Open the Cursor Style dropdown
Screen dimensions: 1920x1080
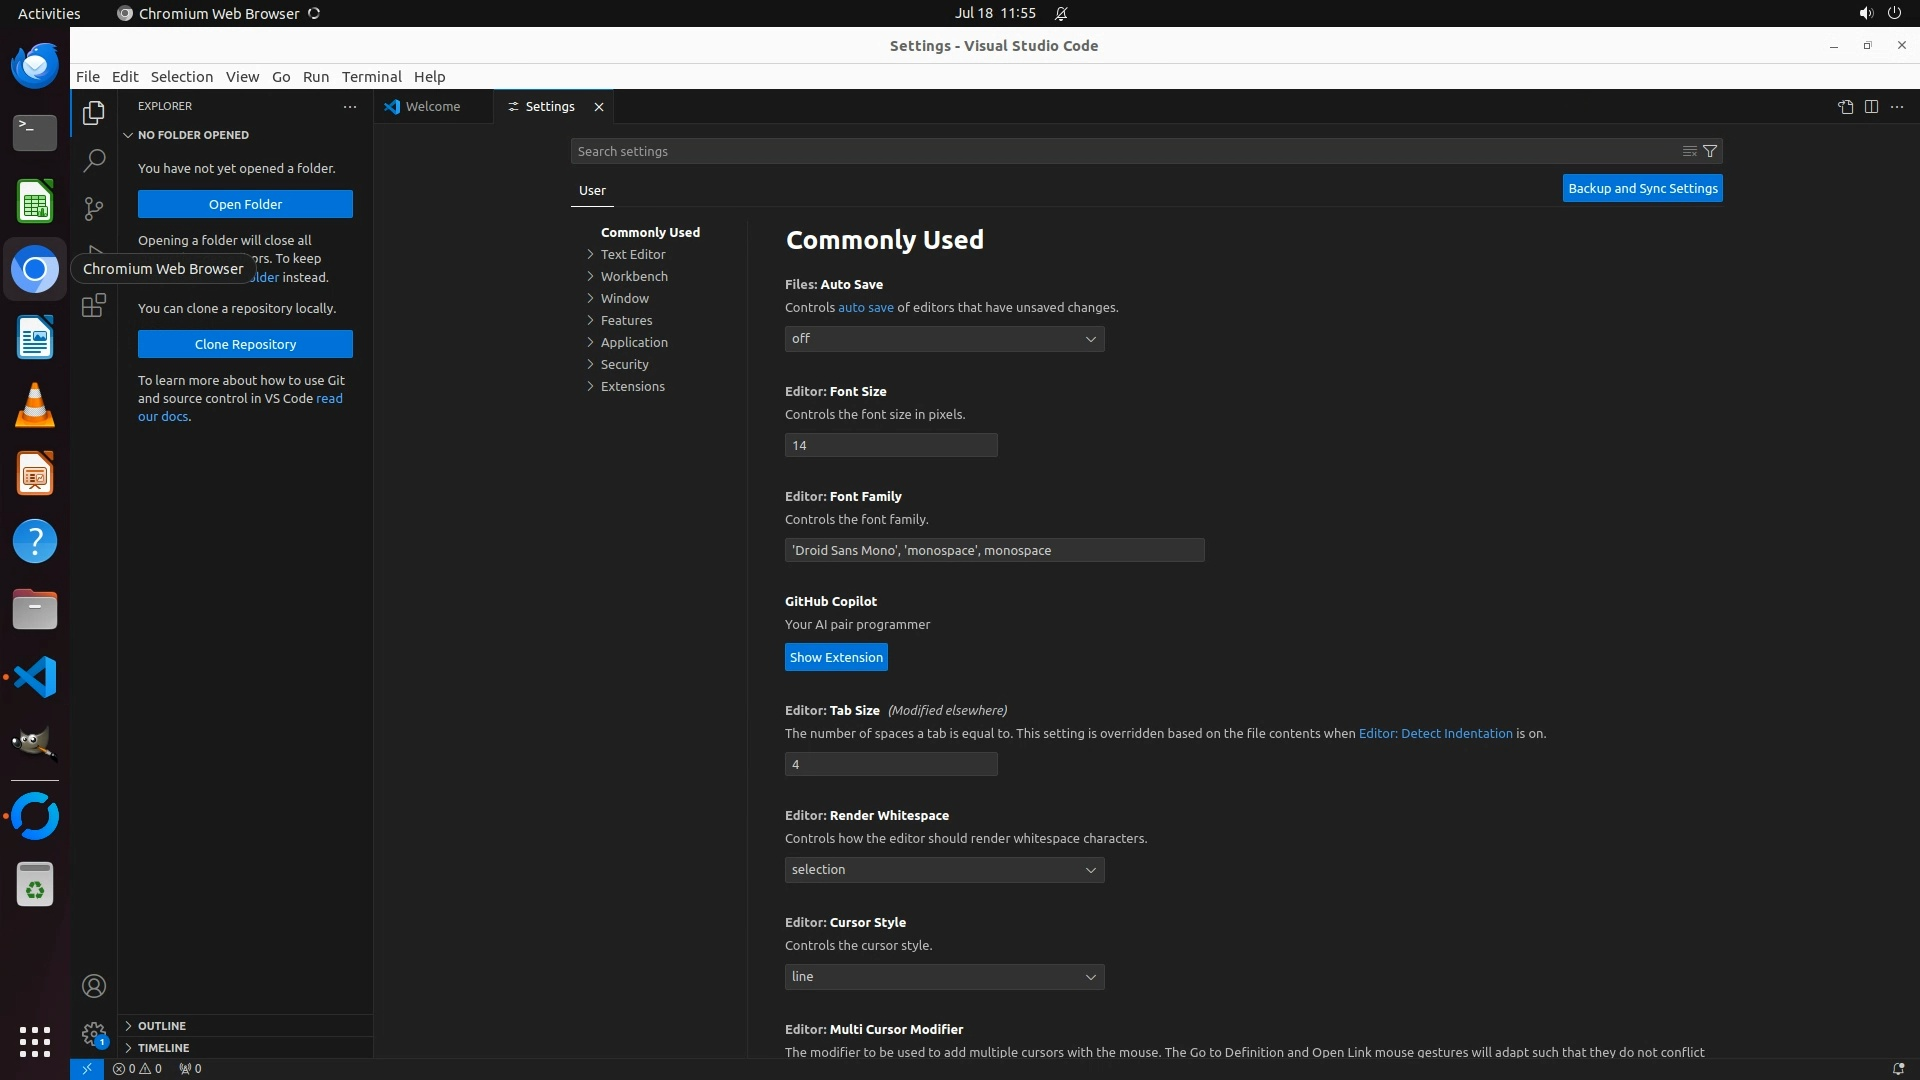pyautogui.click(x=944, y=977)
